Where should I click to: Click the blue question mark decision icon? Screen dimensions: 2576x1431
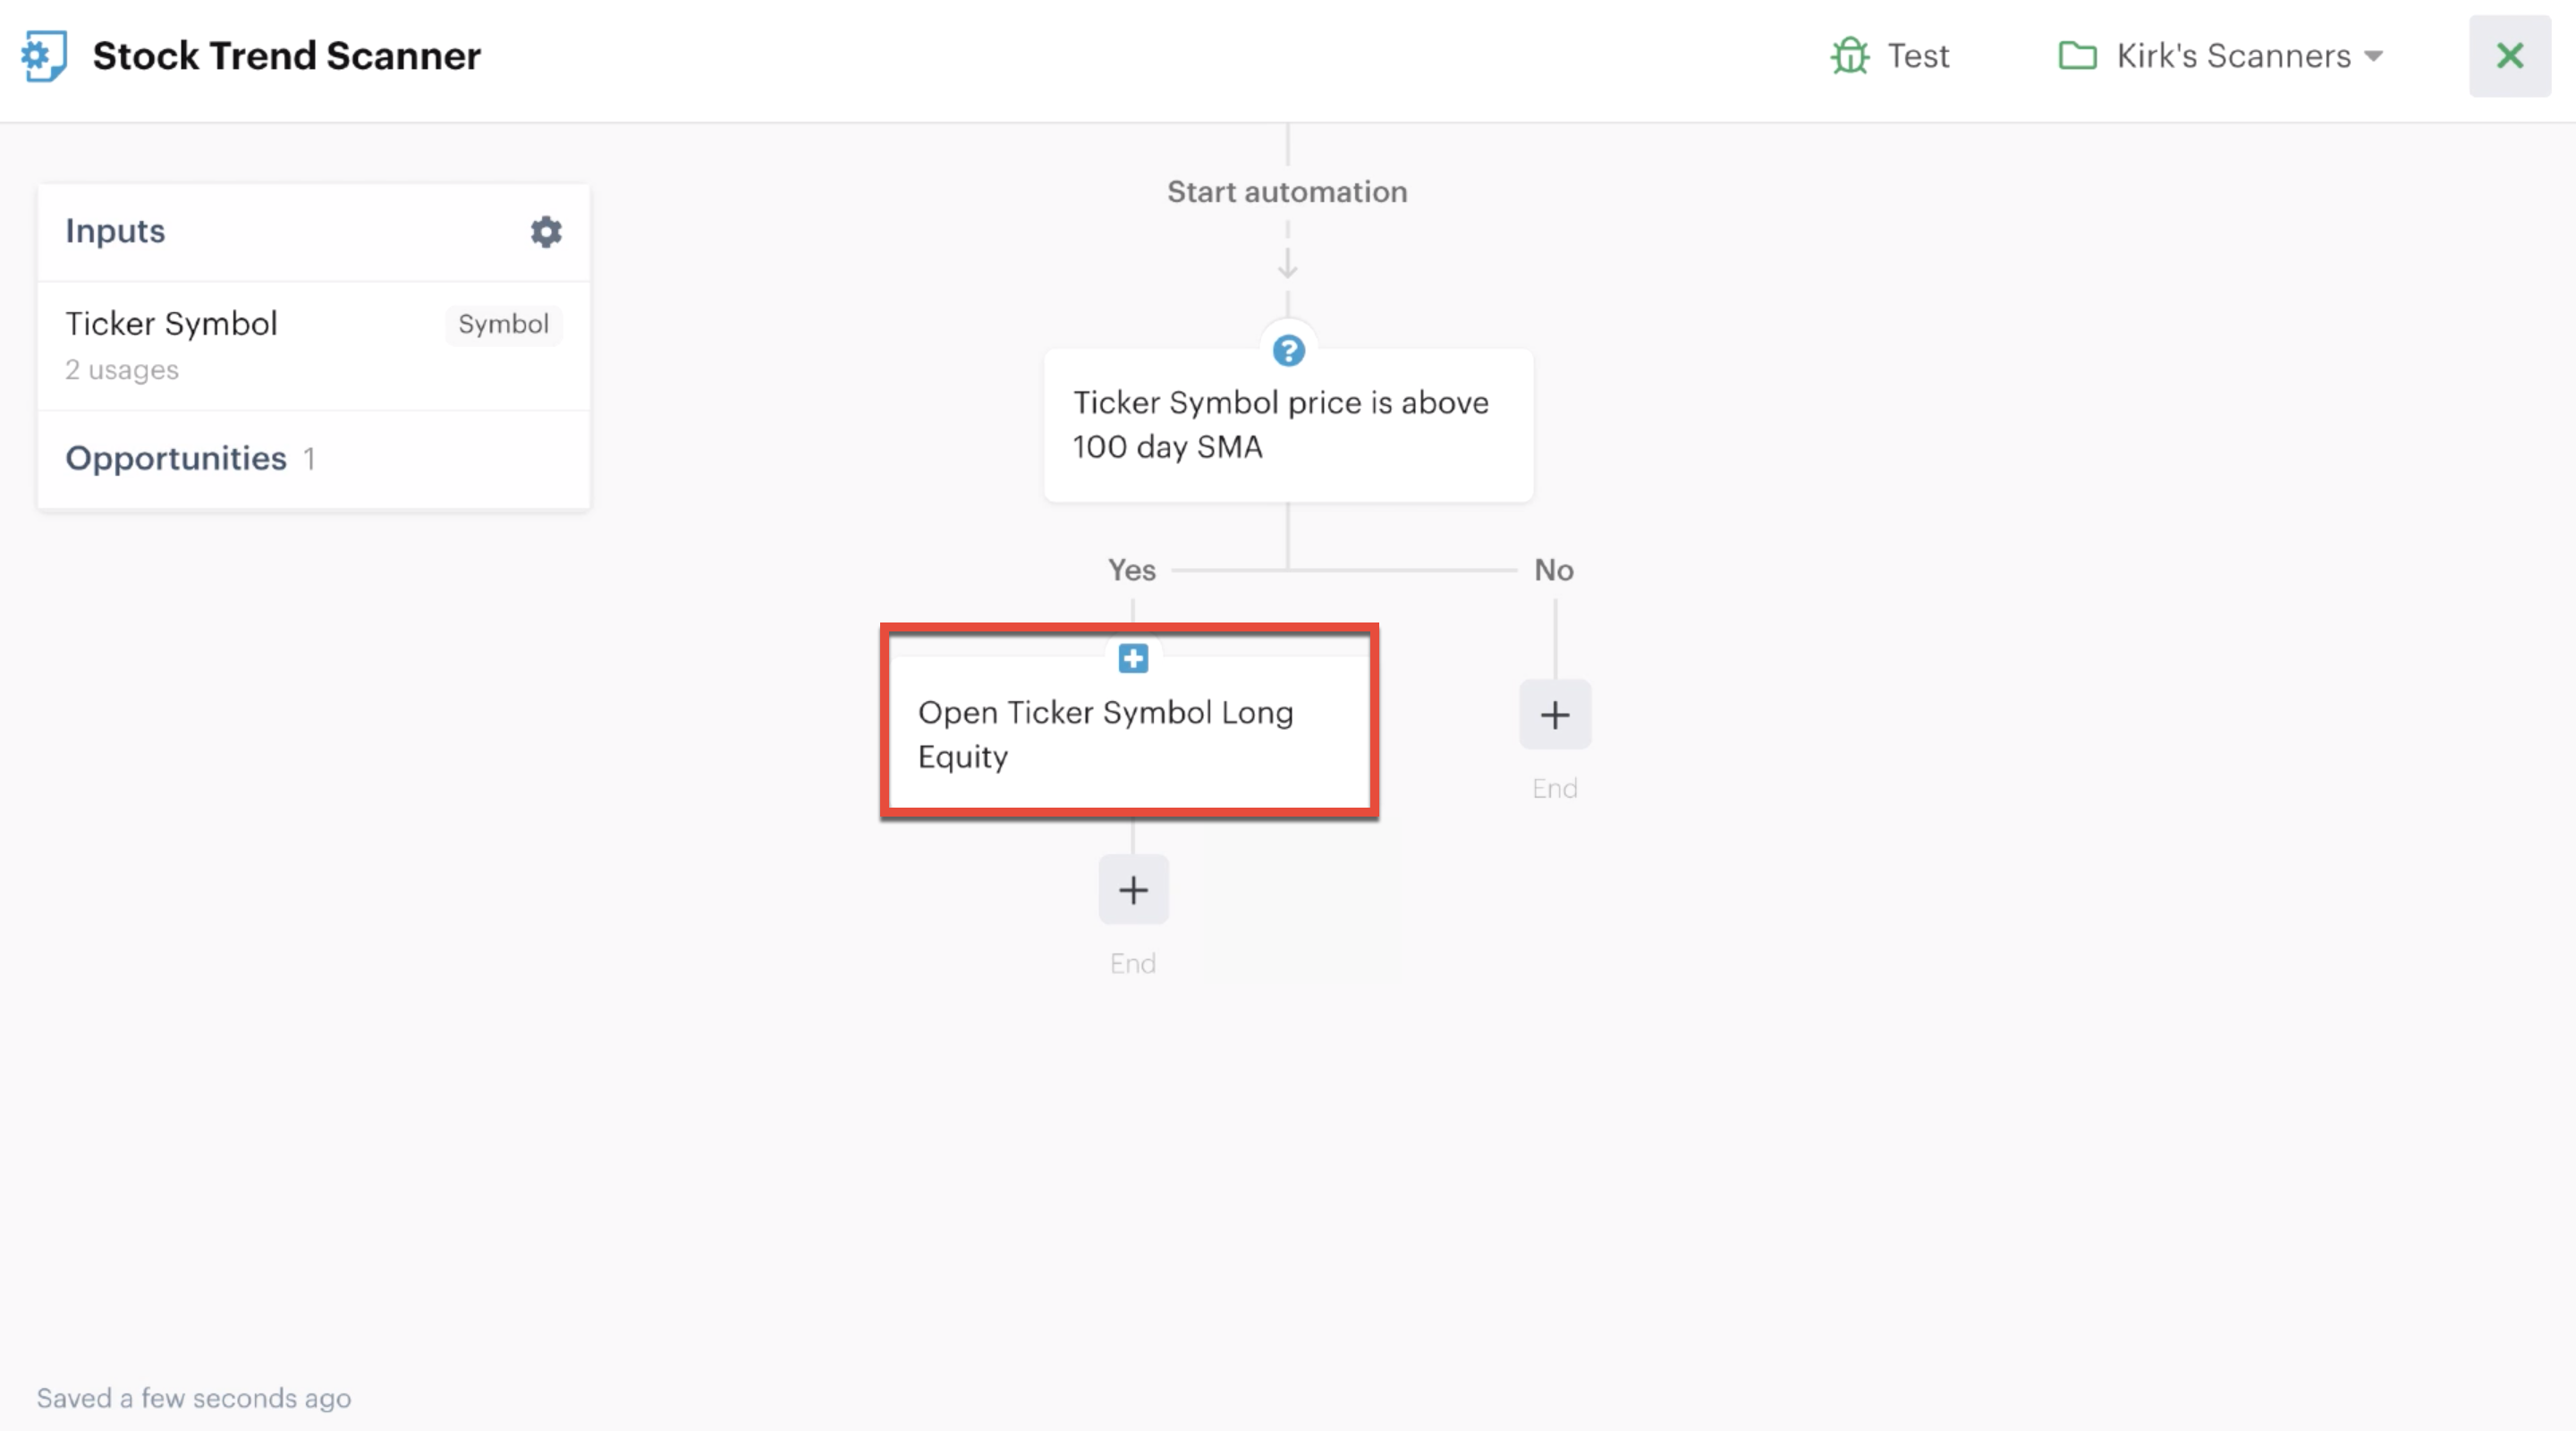[1288, 351]
